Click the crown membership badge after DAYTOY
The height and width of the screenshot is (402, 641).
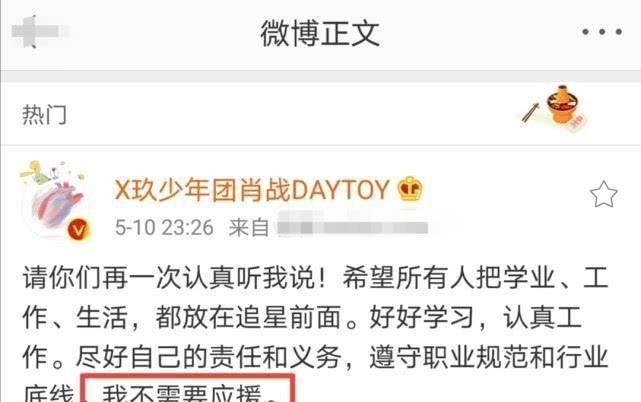(410, 189)
